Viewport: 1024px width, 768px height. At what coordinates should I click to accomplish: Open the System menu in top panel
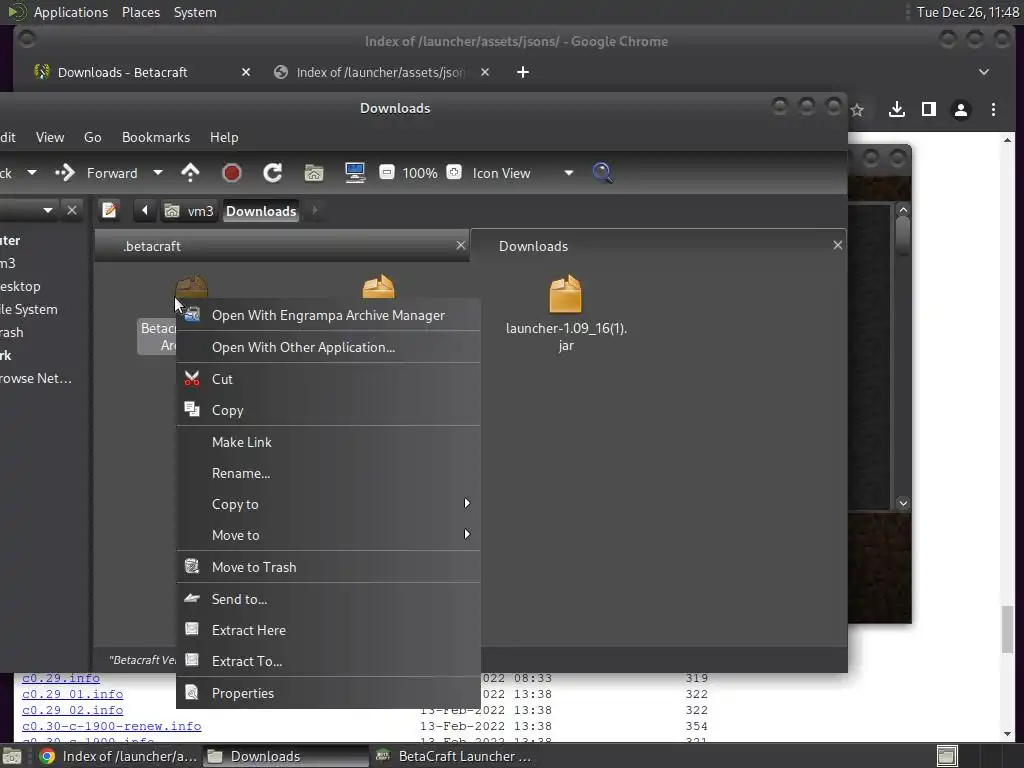pos(195,12)
